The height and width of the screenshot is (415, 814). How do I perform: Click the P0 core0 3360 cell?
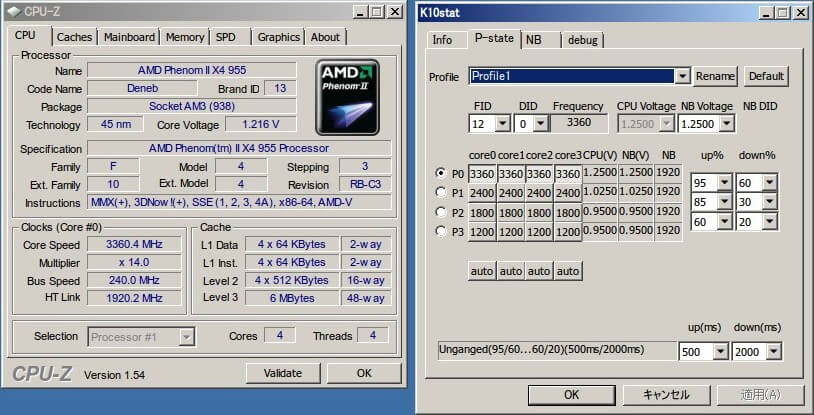482,173
